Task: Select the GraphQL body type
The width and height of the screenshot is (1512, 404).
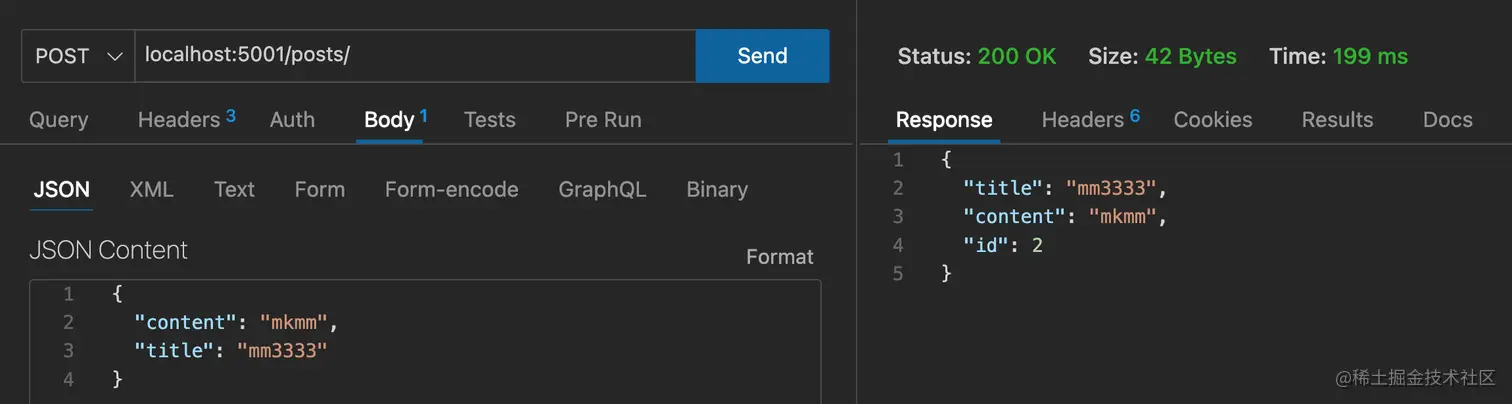Action: point(602,189)
